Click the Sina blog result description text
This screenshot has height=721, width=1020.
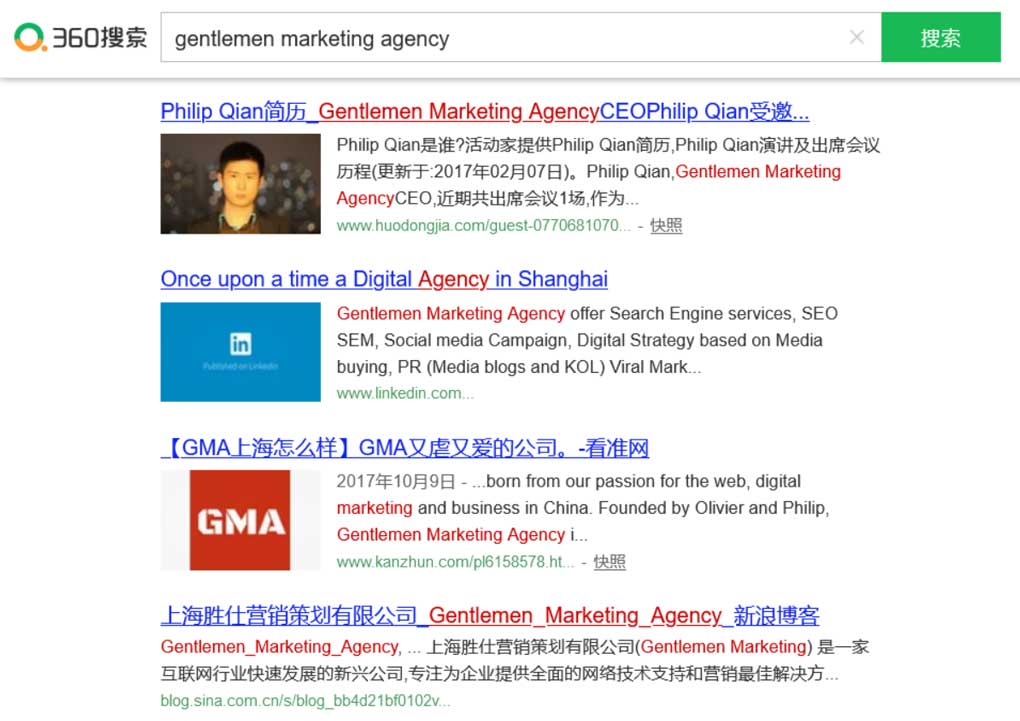pyautogui.click(x=515, y=660)
